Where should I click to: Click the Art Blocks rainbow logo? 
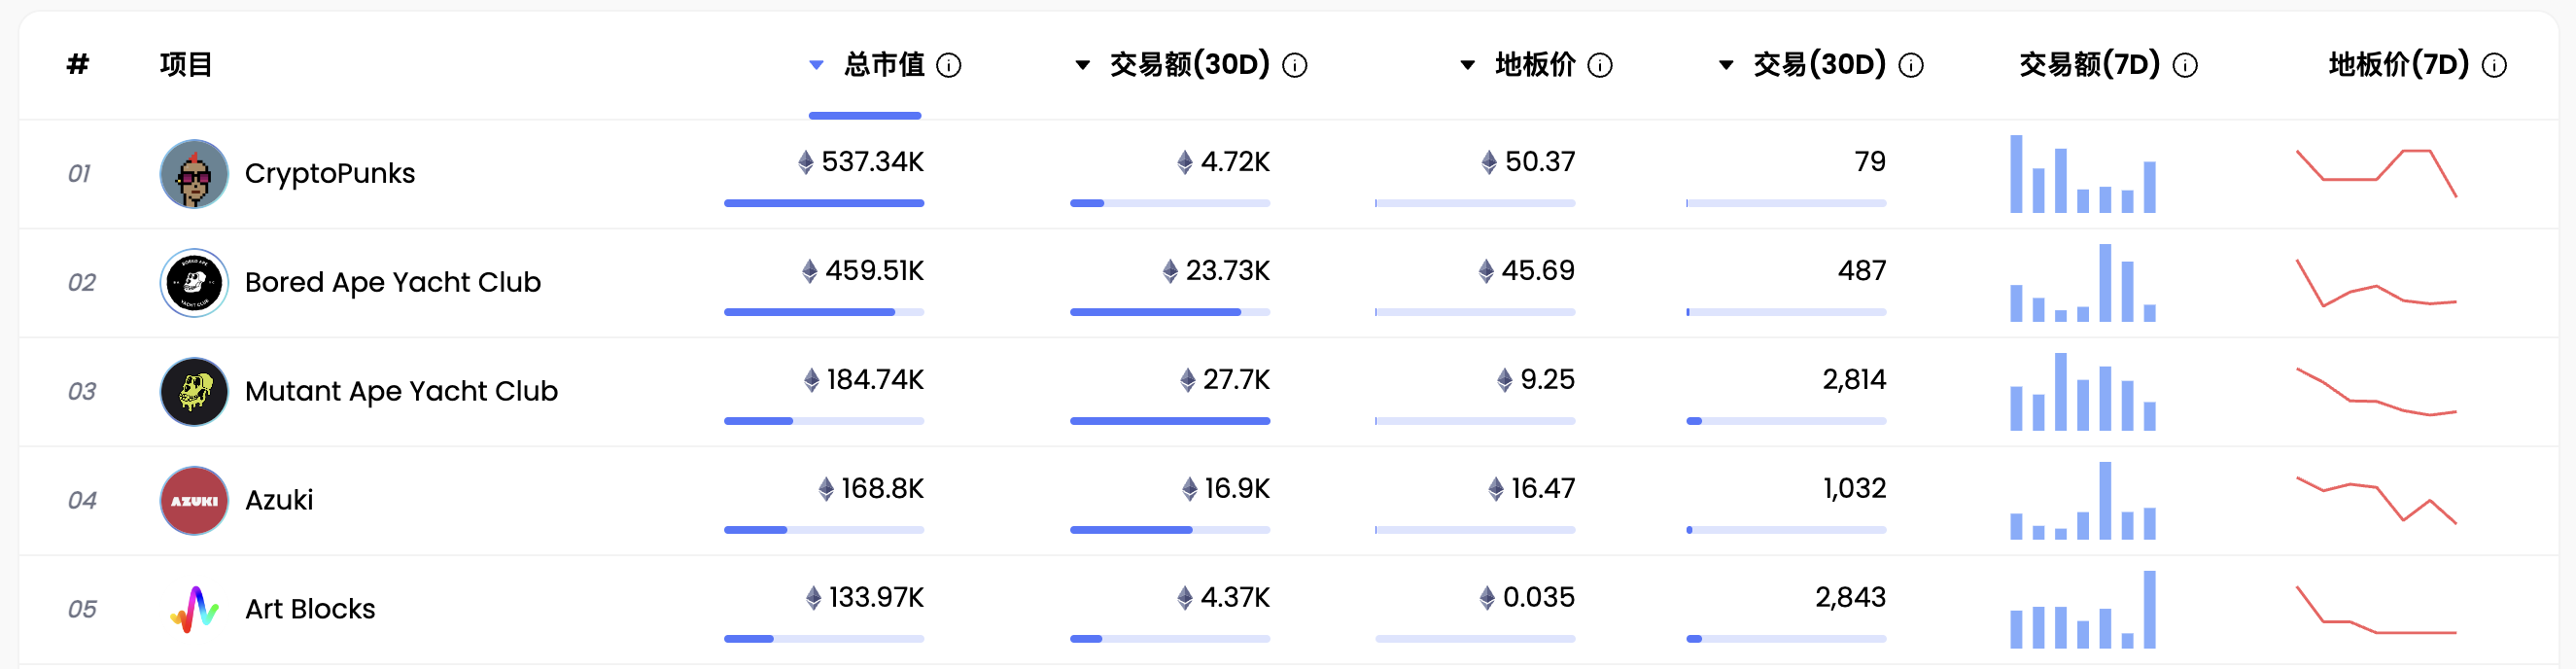pyautogui.click(x=194, y=609)
